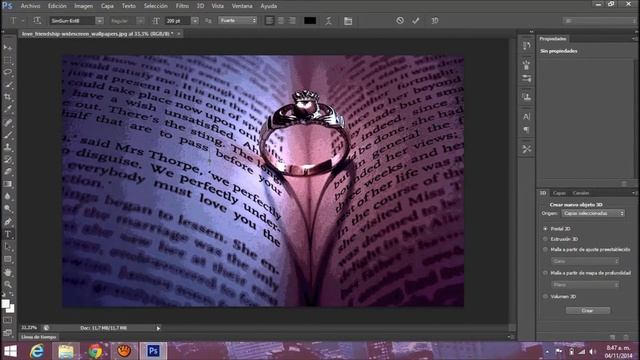Center text alignment
The width and height of the screenshot is (640, 360).
(281, 20)
